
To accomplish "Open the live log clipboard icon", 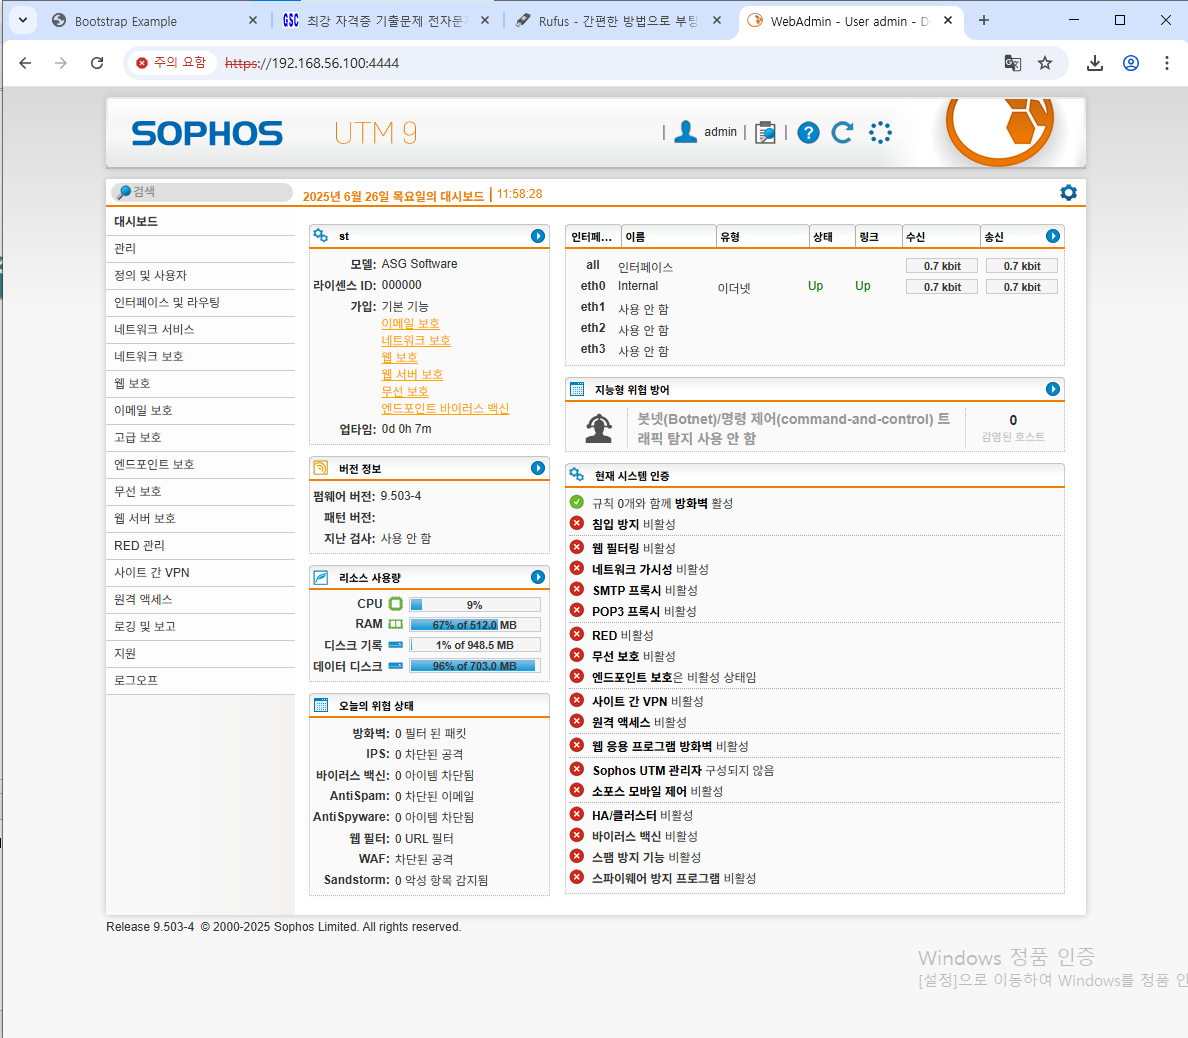I will pos(765,133).
